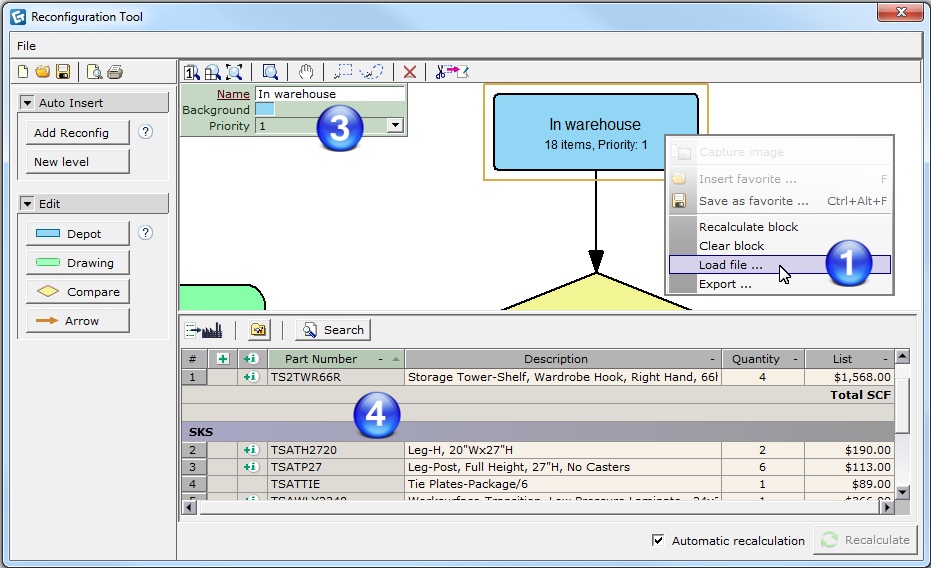
Task: Save using the floppy disk icon
Action: coord(62,72)
